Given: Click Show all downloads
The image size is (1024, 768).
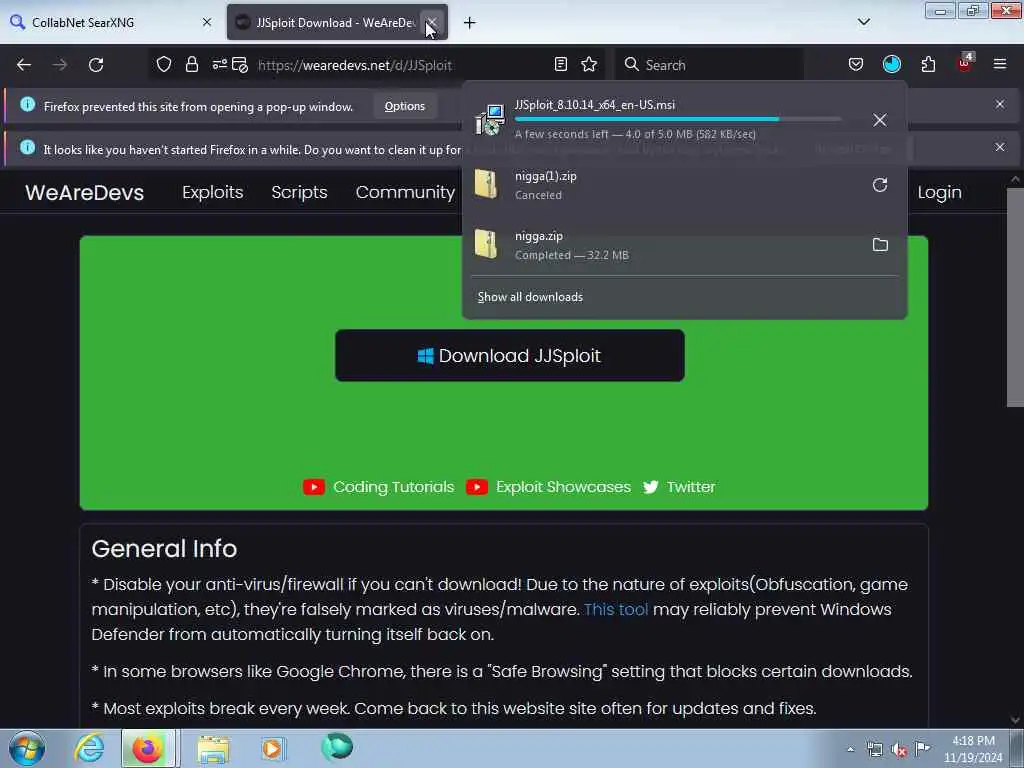Looking at the screenshot, I should [x=530, y=297].
